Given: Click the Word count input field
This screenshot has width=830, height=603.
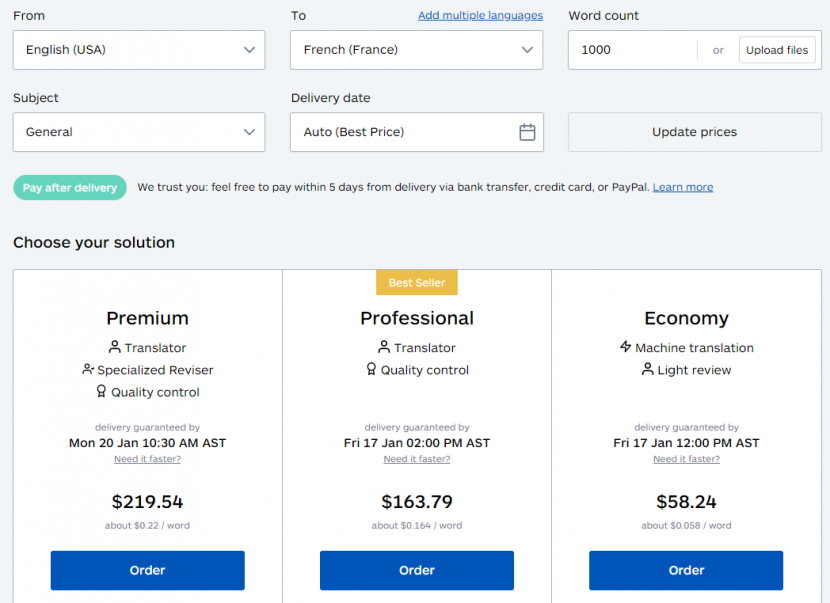Looking at the screenshot, I should (x=632, y=50).
